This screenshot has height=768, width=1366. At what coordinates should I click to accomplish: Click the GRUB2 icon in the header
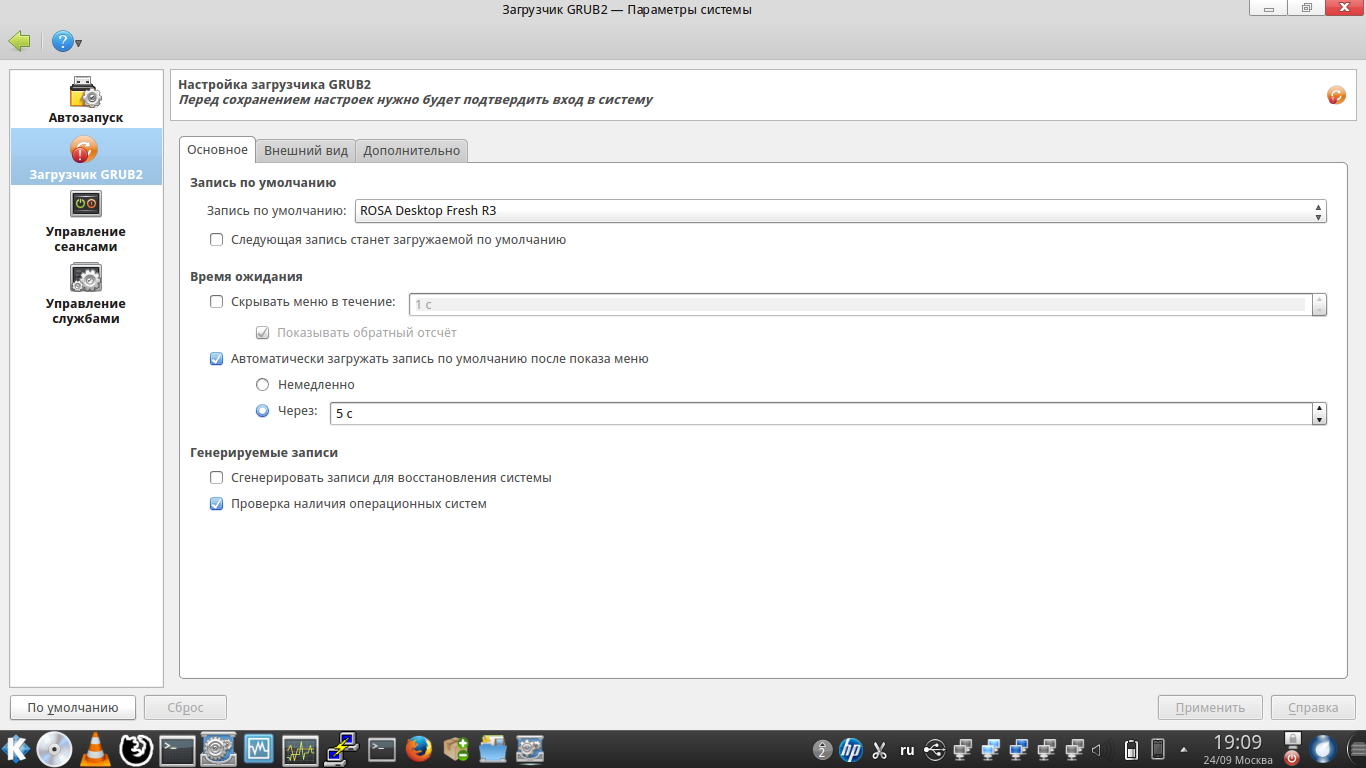[x=1336, y=95]
